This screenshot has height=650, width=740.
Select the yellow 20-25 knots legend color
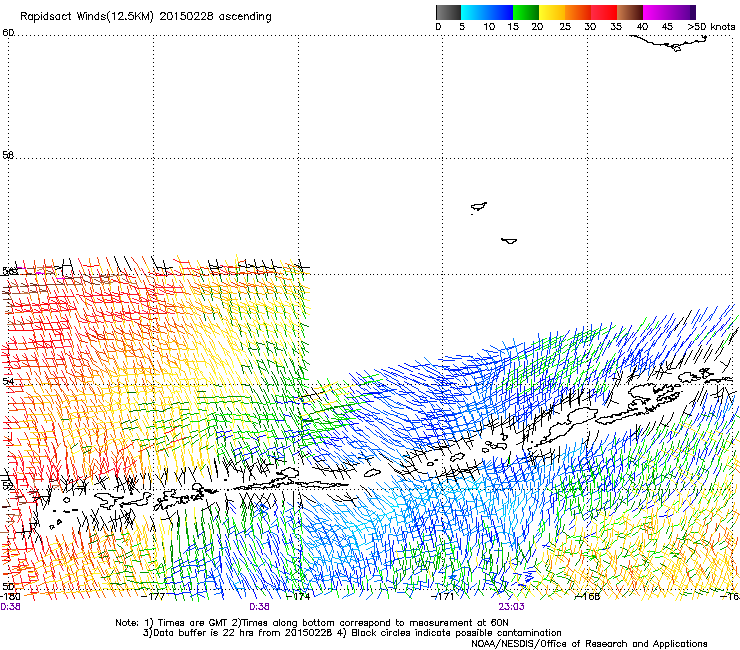(x=552, y=12)
